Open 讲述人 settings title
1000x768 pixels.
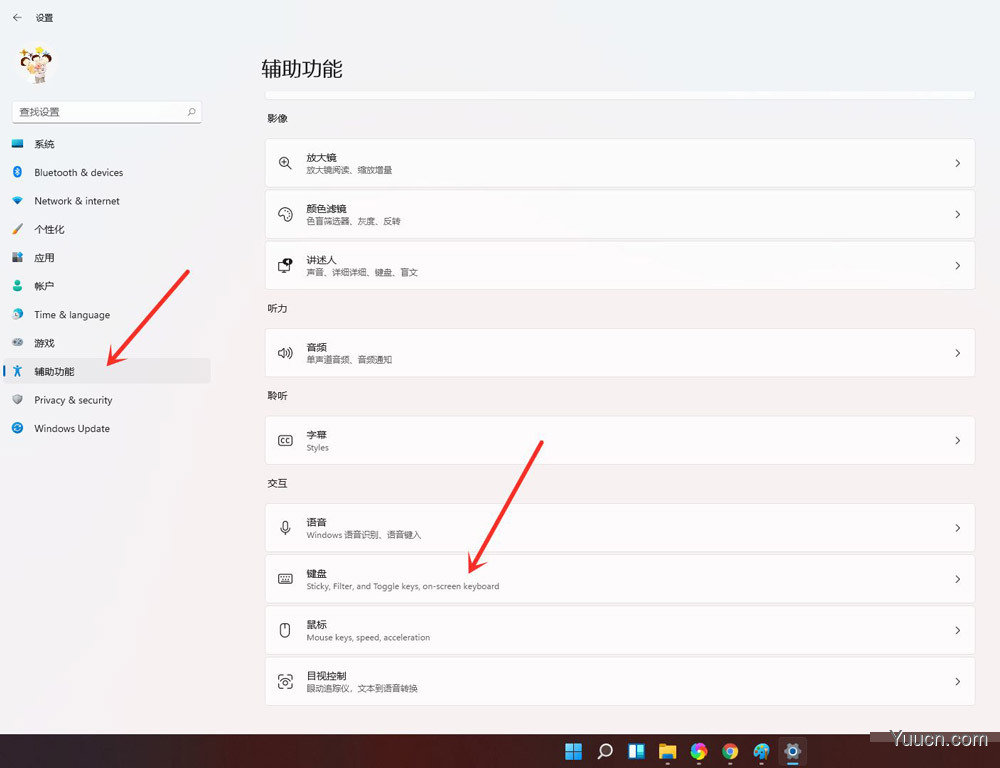[x=321, y=260]
